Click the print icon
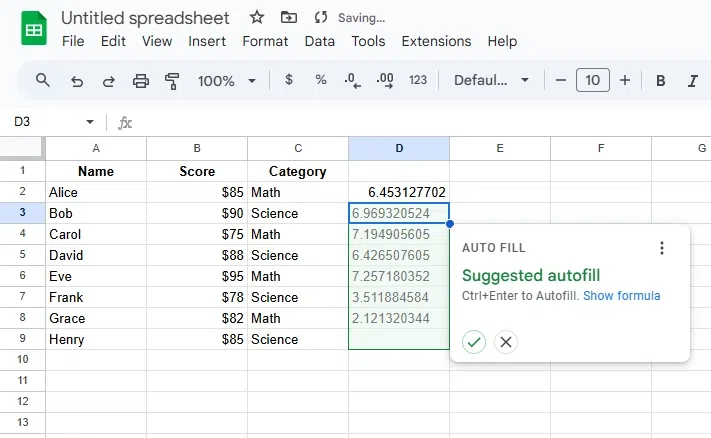The width and height of the screenshot is (711, 438). (141, 81)
